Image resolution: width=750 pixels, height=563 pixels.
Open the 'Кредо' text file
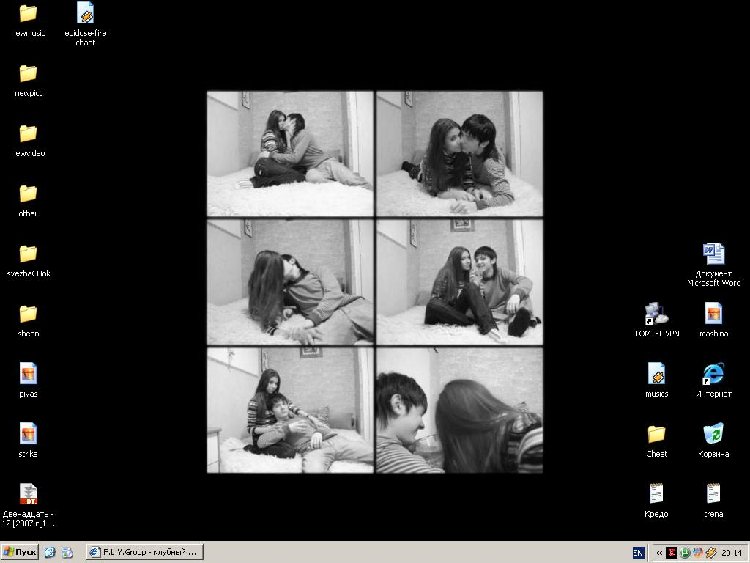(x=656, y=494)
